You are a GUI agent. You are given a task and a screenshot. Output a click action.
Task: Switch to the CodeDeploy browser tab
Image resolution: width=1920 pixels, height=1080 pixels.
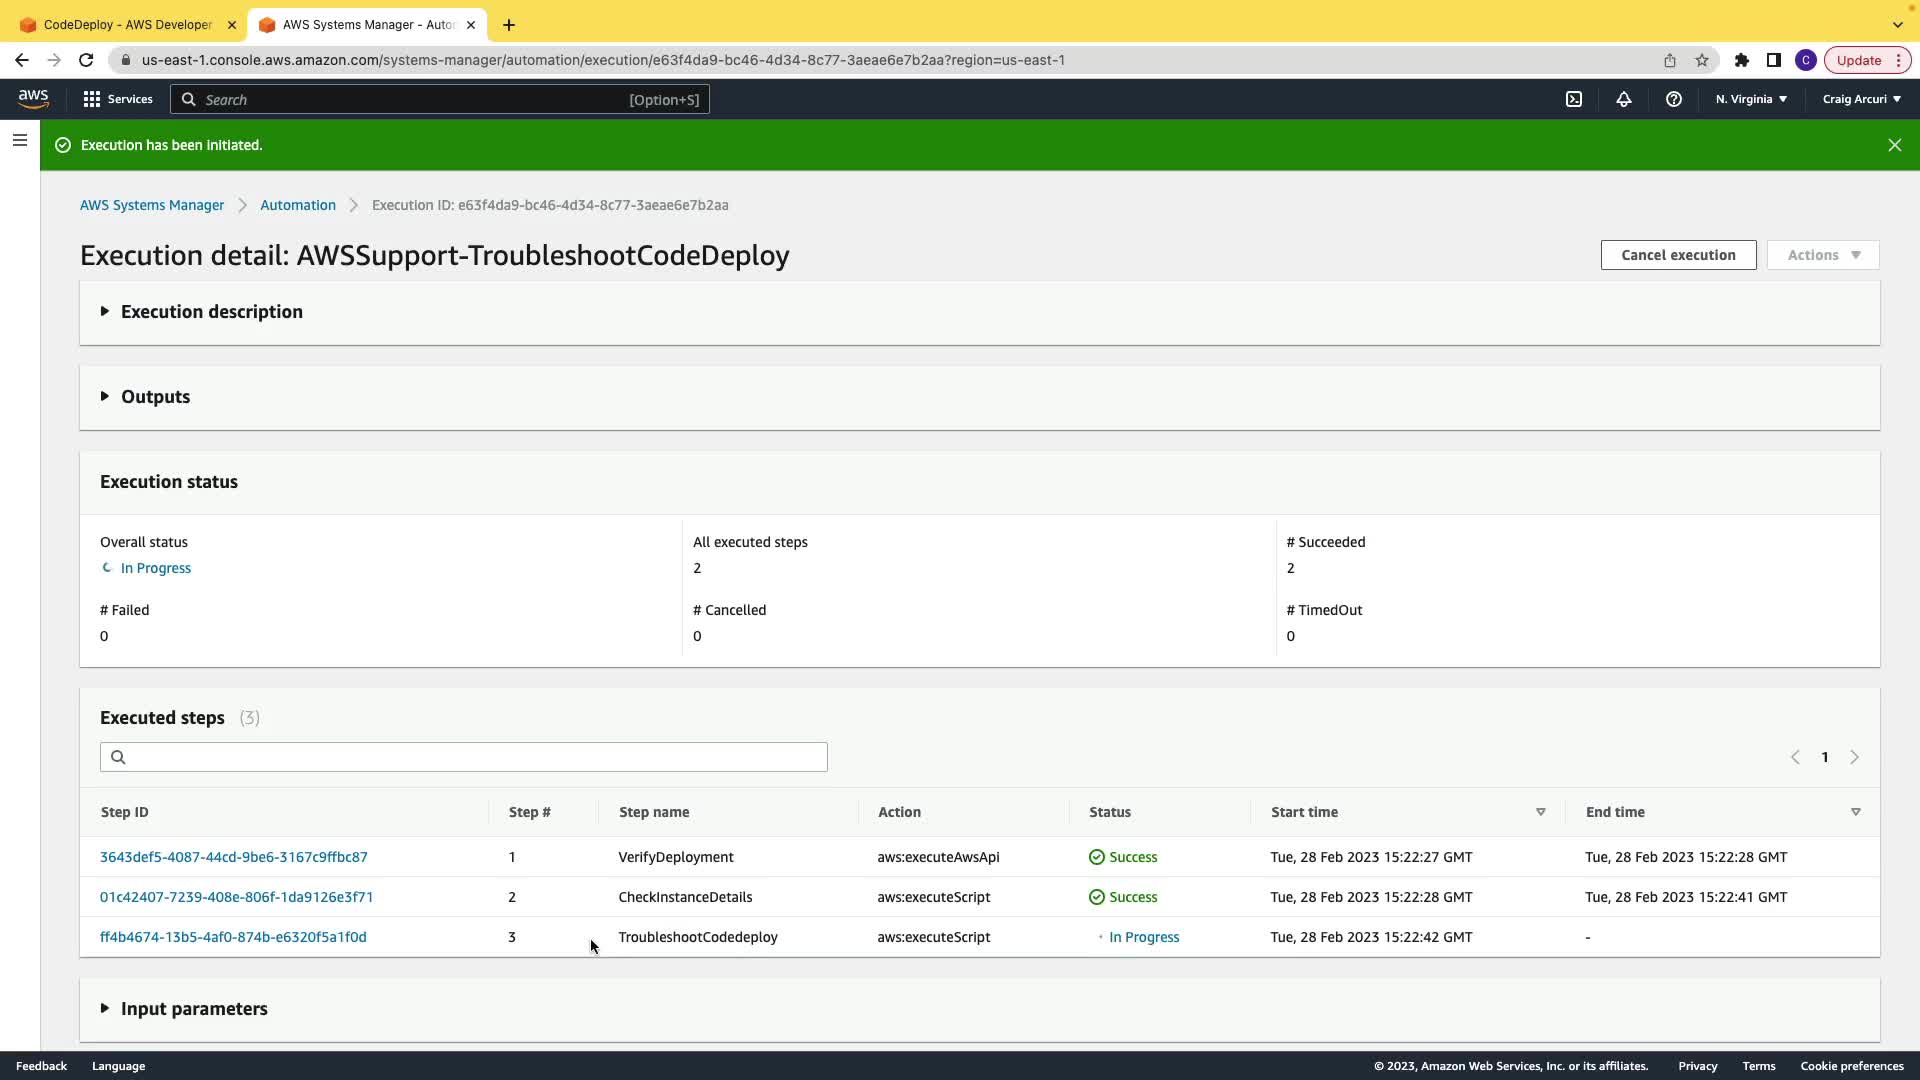tap(127, 24)
